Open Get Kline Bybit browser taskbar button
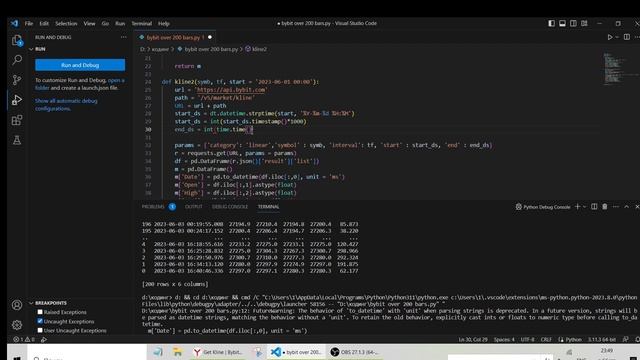The height and width of the screenshot is (360, 640). [218, 352]
